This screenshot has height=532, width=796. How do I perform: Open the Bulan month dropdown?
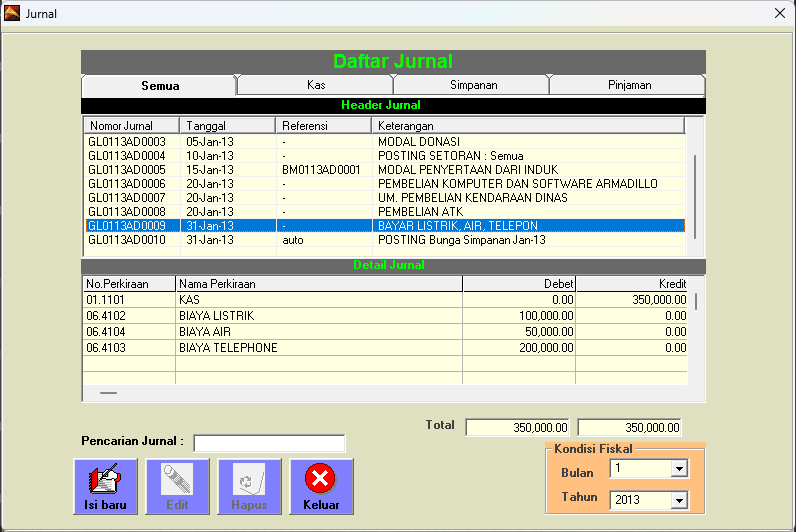tap(679, 469)
